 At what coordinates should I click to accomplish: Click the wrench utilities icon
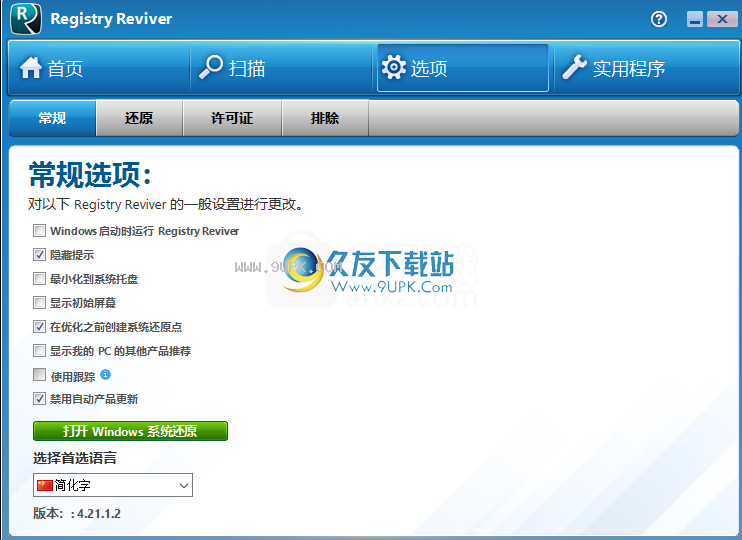(x=574, y=67)
